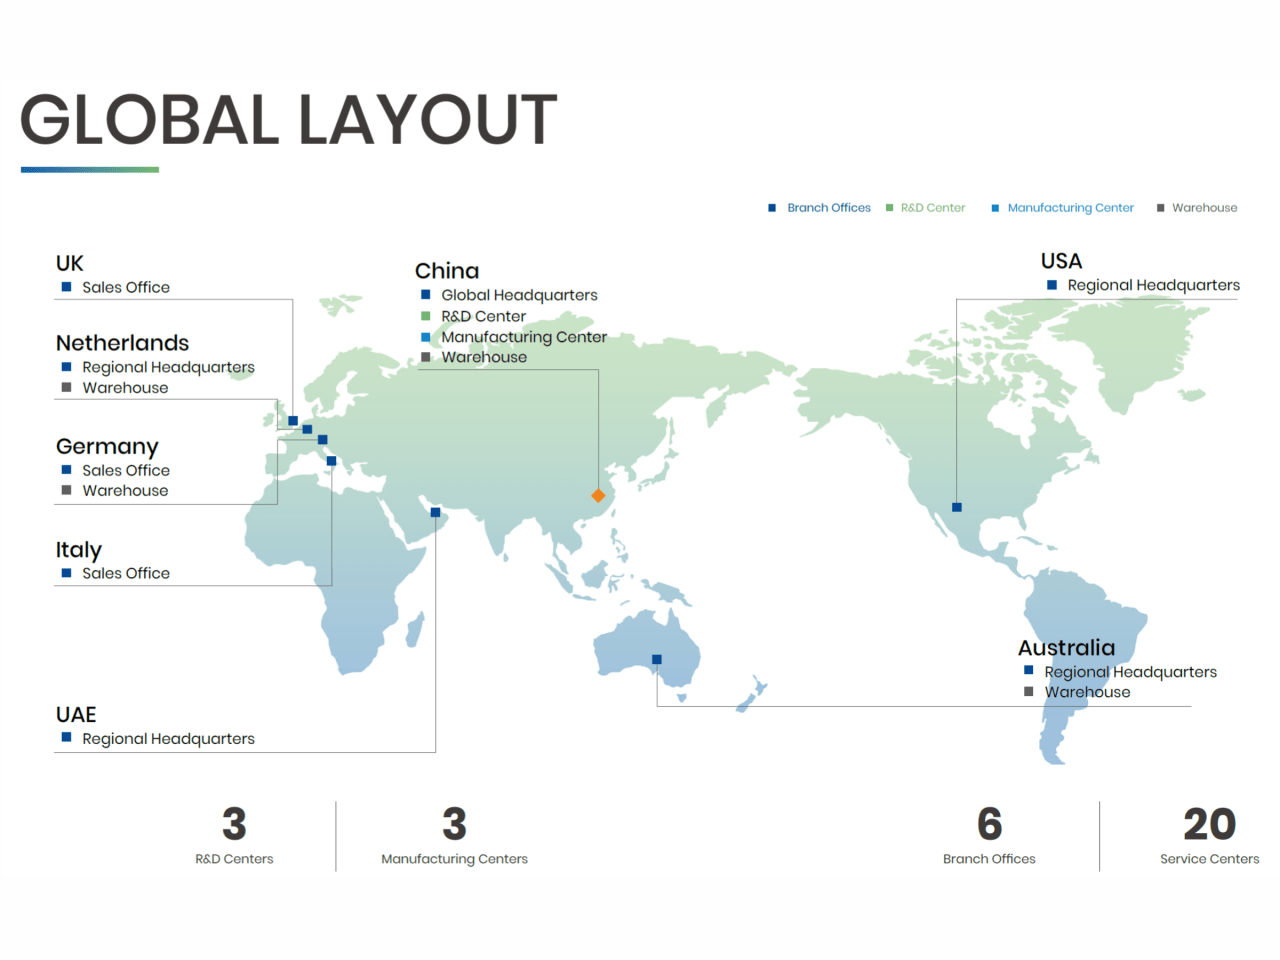Click the 6 Branch Offices statistic

pos(989,836)
